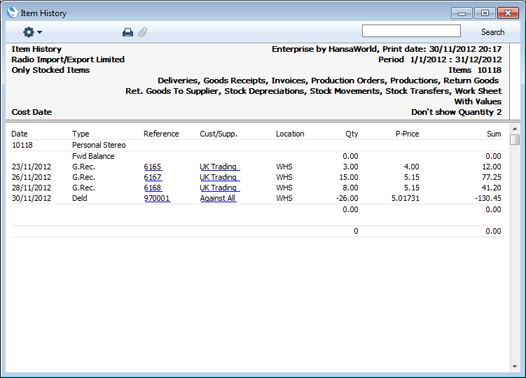Click Don't show Quantity 2 text
The height and width of the screenshot is (378, 526).
(456, 112)
